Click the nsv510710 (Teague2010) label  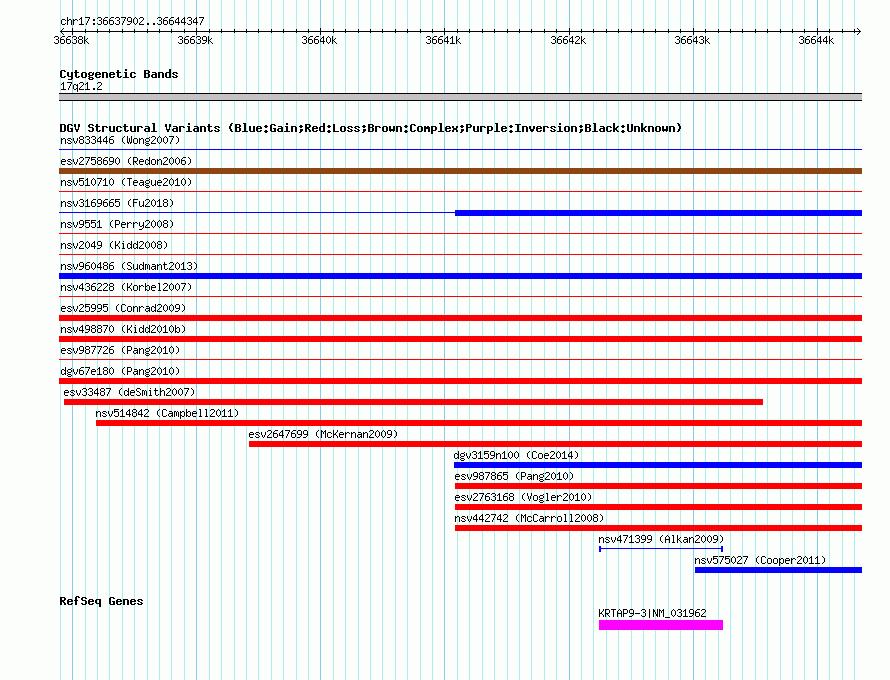126,182
